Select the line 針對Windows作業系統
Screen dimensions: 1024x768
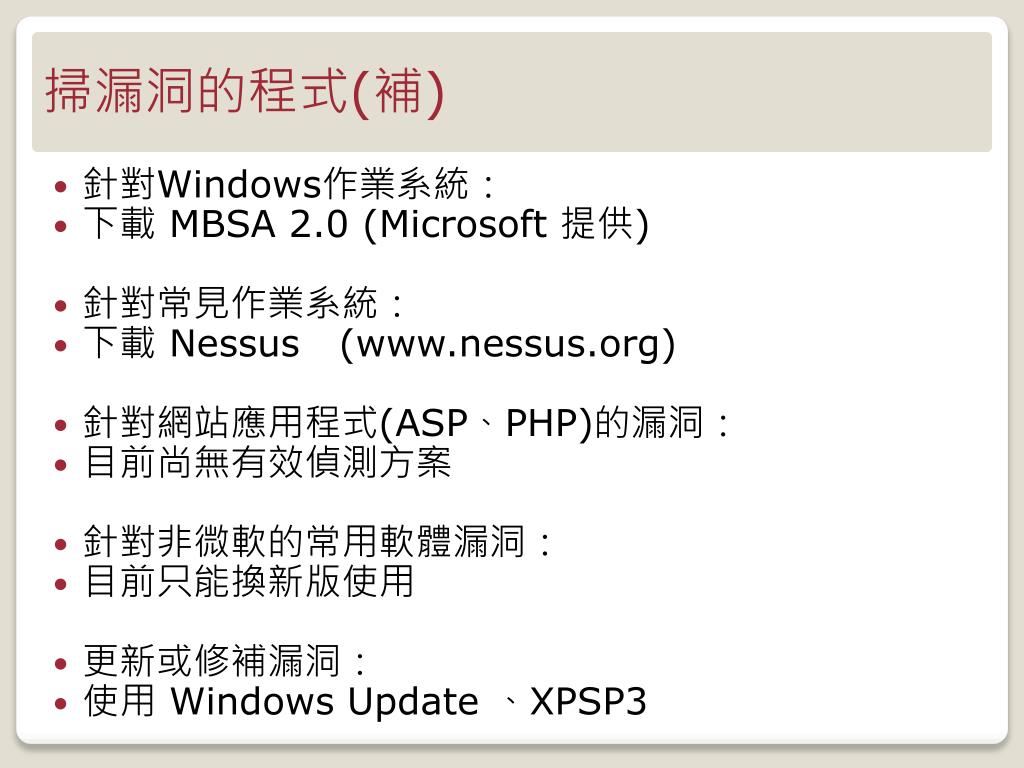[x=289, y=184]
